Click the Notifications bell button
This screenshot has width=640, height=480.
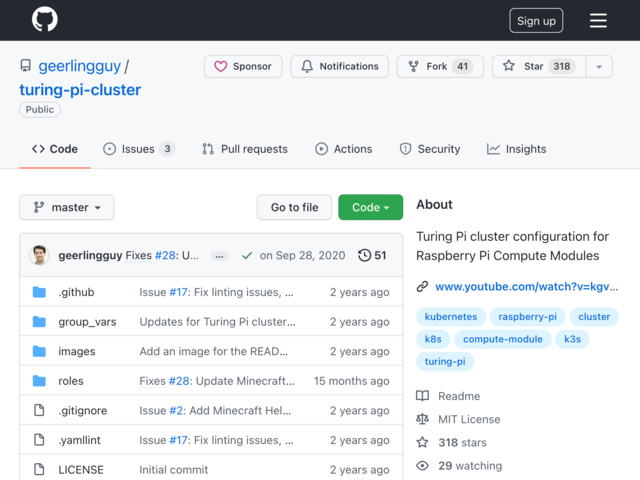(340, 66)
